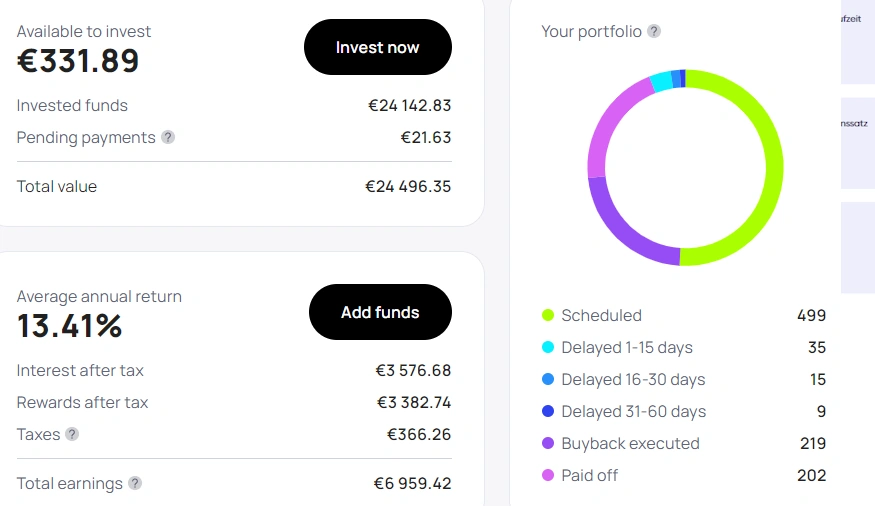Select the pink Paid off legend dot

point(548,476)
